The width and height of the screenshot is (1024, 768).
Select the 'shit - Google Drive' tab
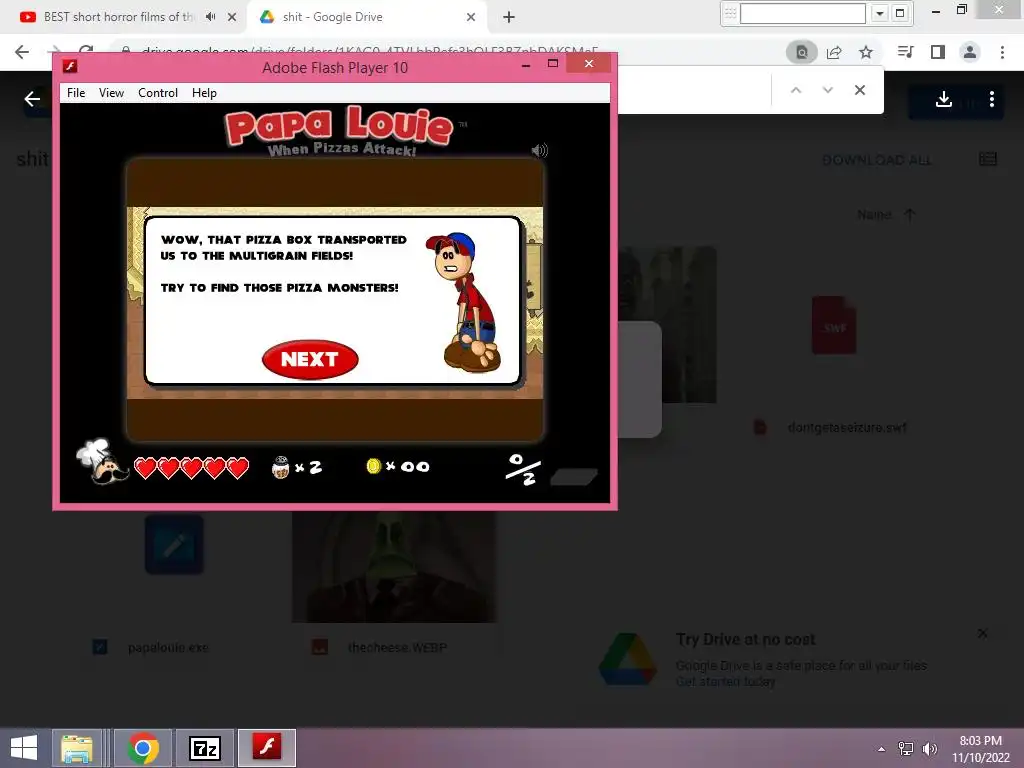click(332, 17)
